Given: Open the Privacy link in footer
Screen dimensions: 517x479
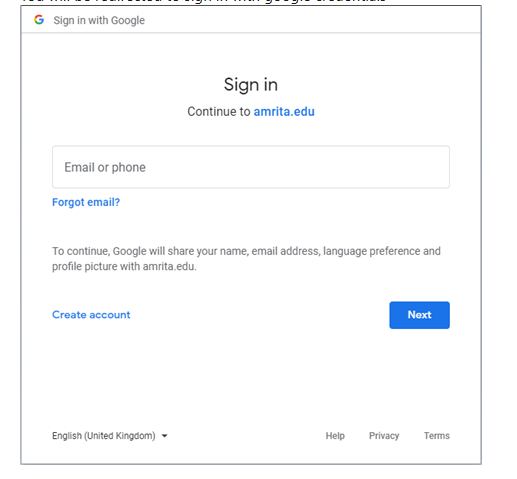Looking at the screenshot, I should 384,436.
